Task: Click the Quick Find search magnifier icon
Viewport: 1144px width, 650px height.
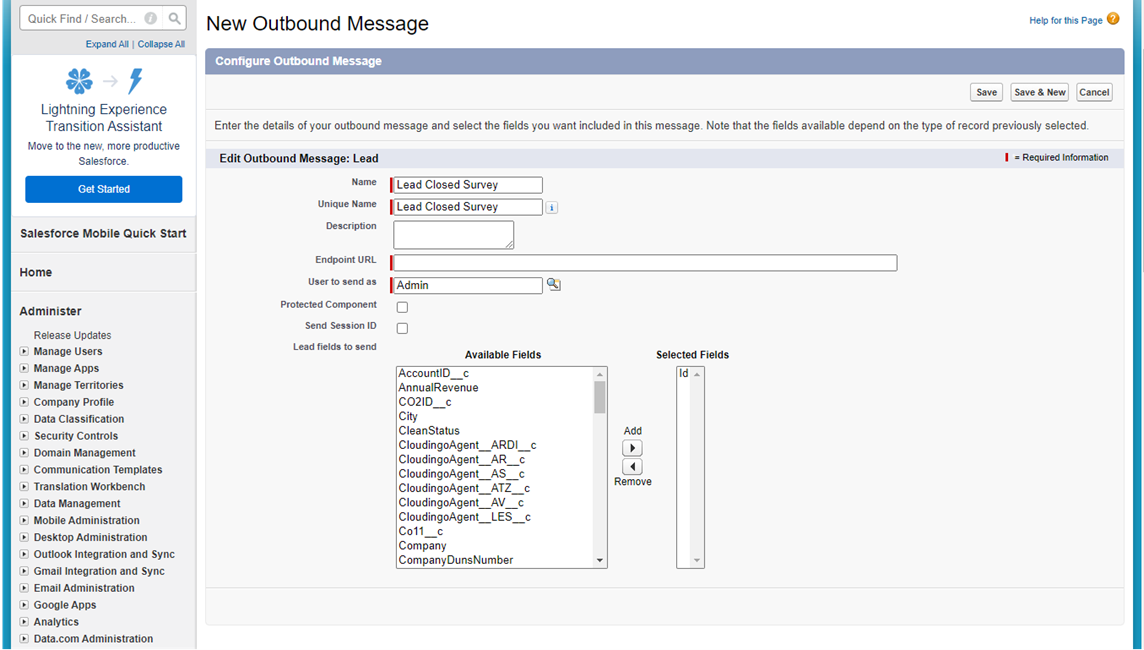Action: (x=175, y=18)
